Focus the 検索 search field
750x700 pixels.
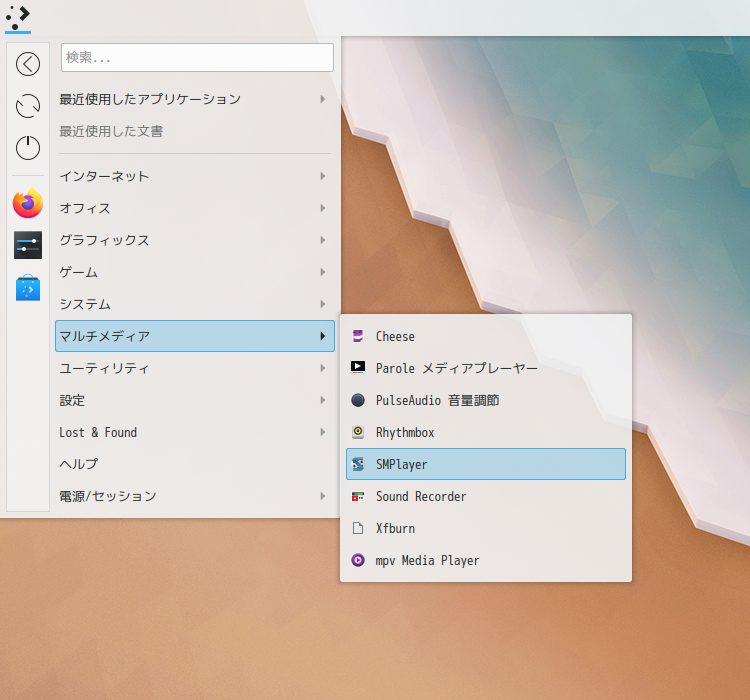[x=197, y=57]
